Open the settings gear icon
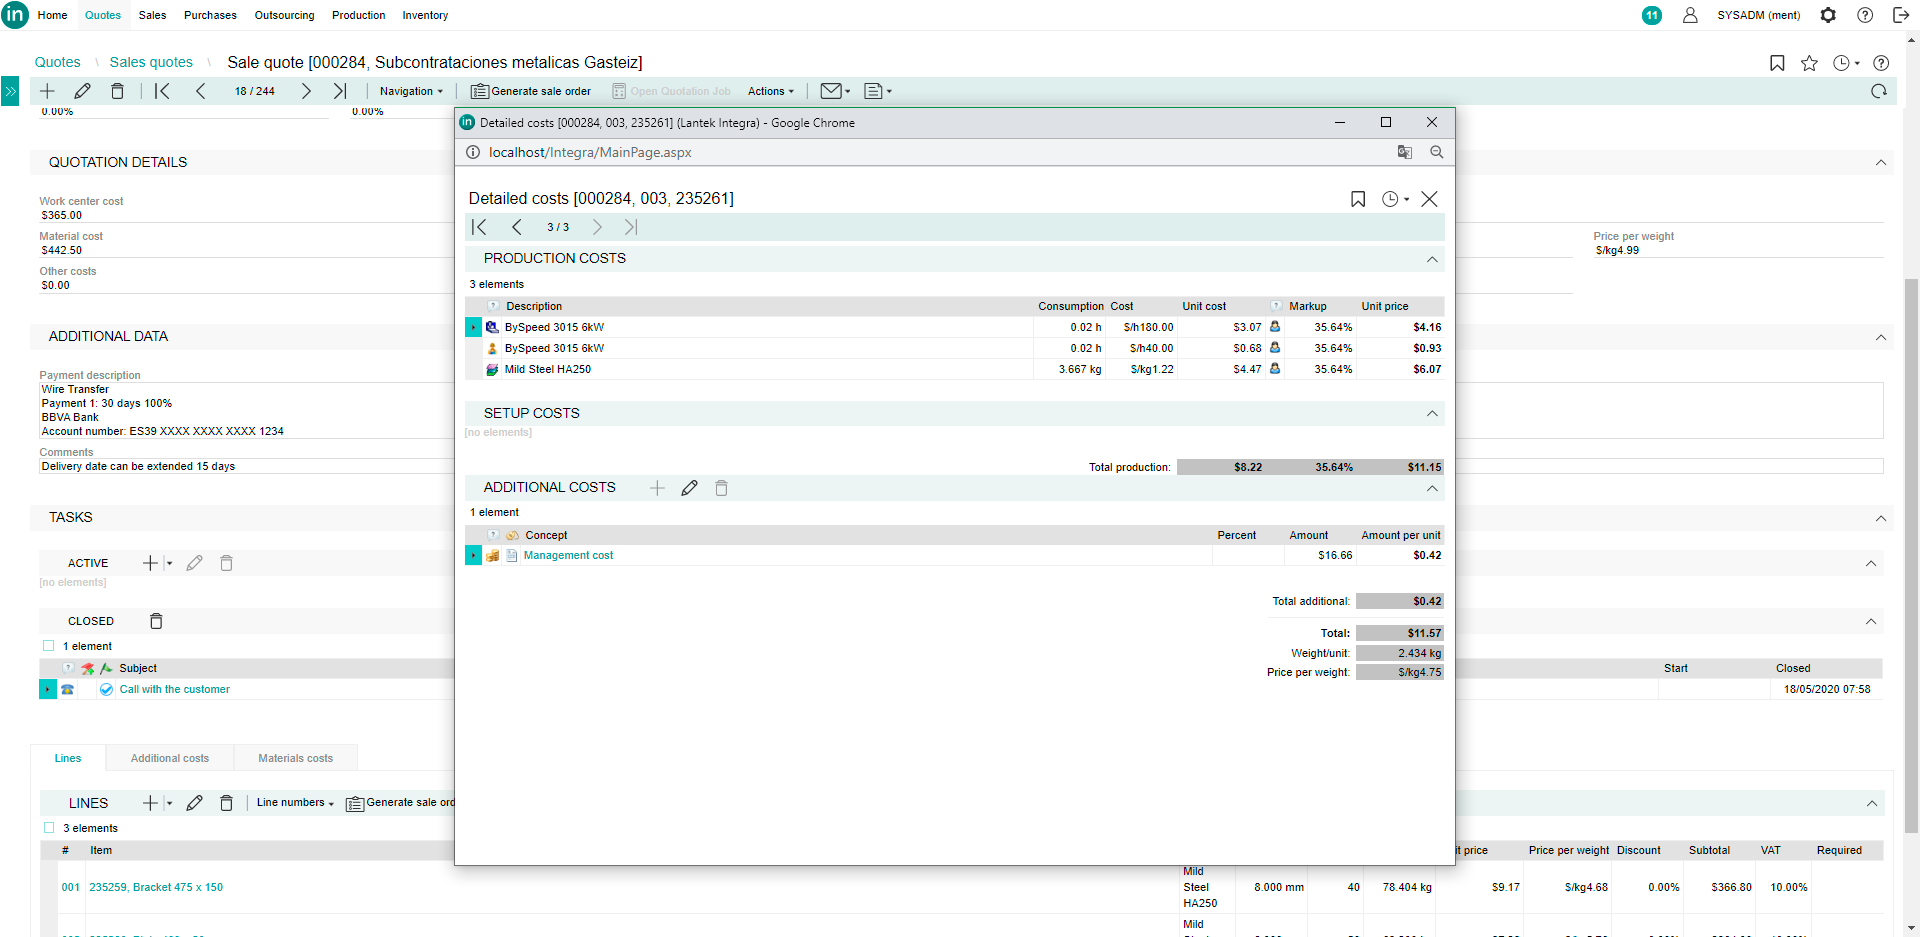 pos(1828,15)
